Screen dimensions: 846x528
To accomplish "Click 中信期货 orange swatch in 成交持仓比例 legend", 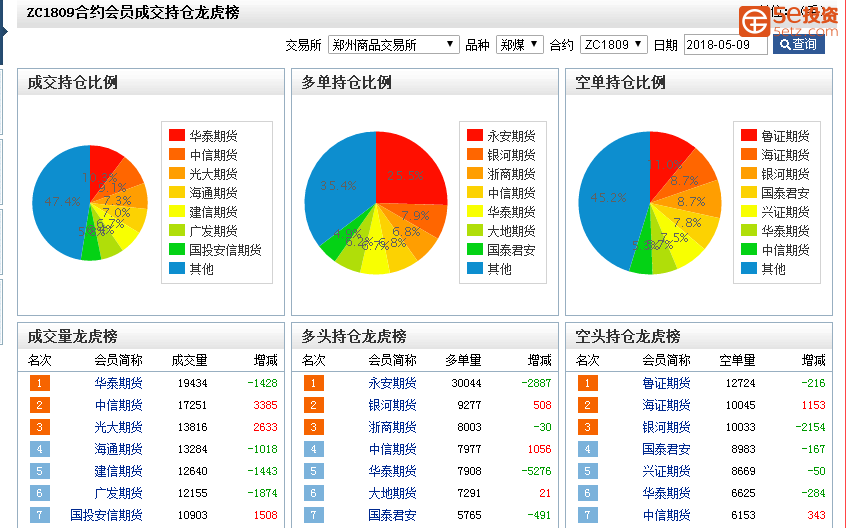I will coord(177,154).
